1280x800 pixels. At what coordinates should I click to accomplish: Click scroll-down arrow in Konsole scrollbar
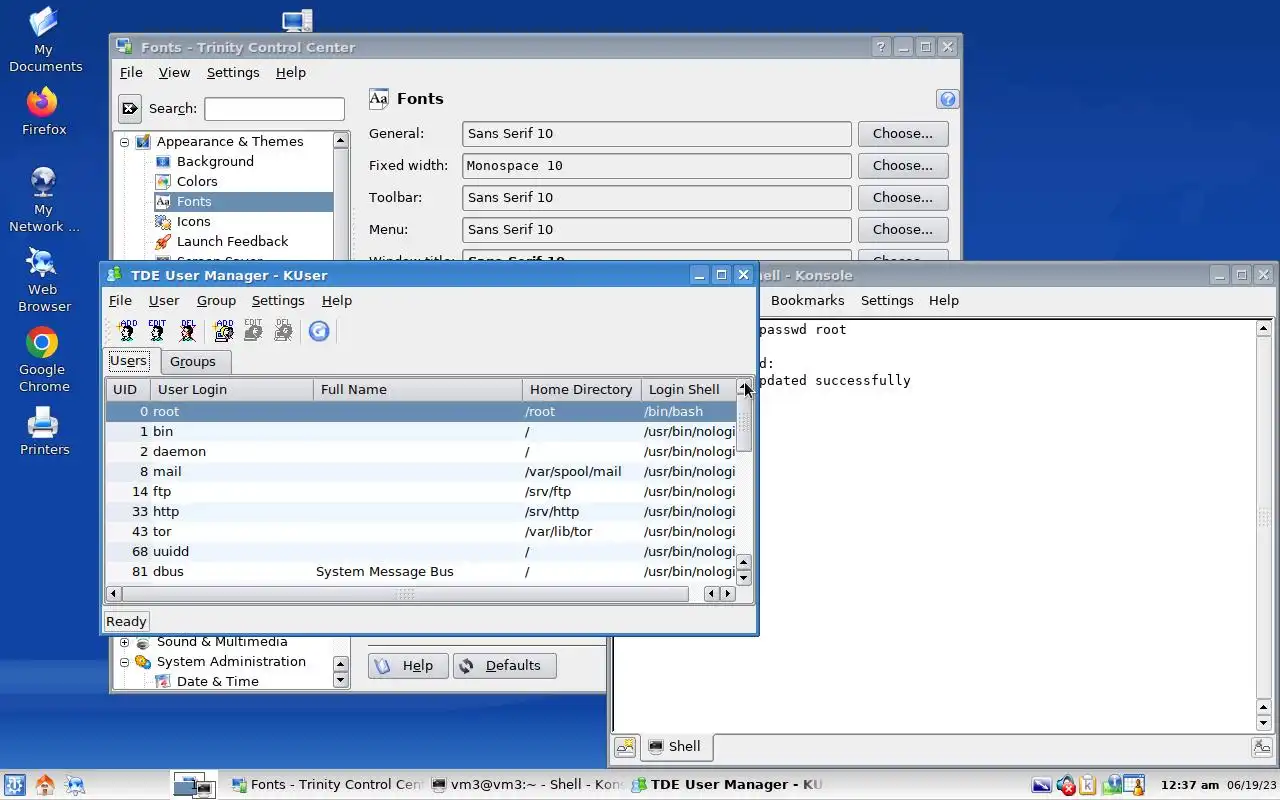[x=1263, y=723]
